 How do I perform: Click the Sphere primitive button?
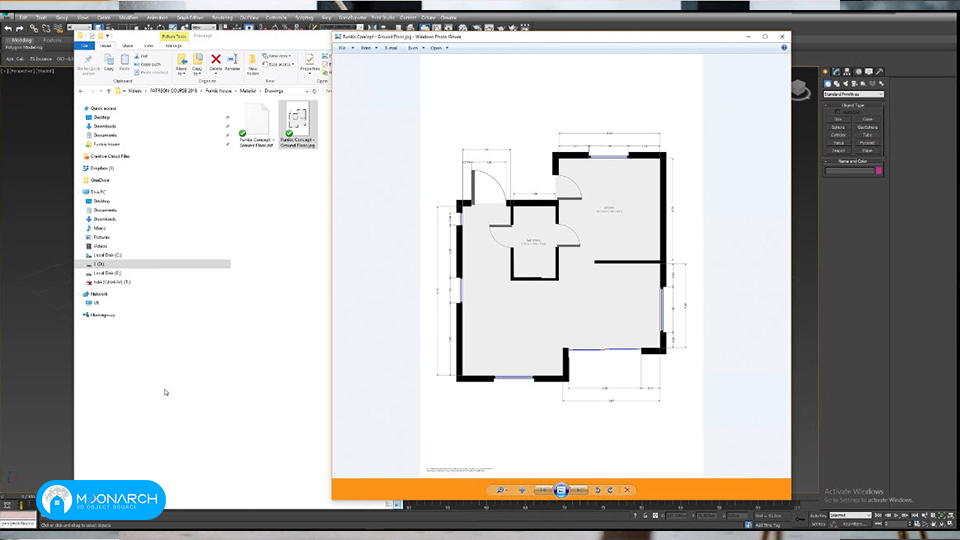(x=838, y=127)
